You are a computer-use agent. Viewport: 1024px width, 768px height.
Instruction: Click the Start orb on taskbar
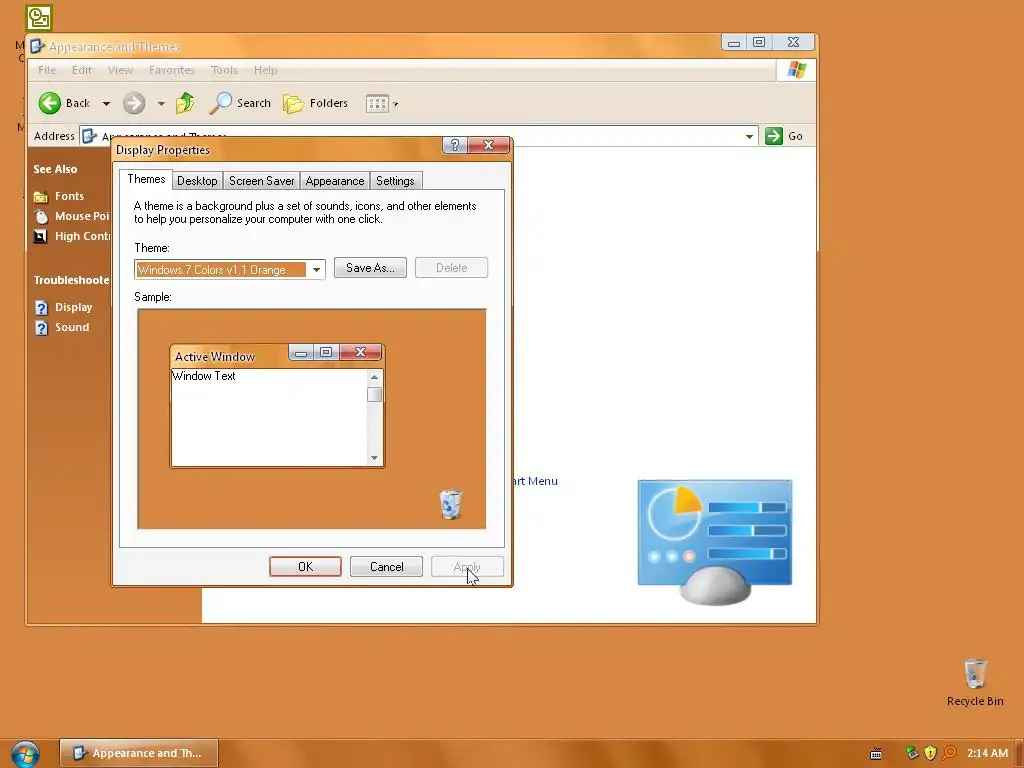tap(25, 754)
